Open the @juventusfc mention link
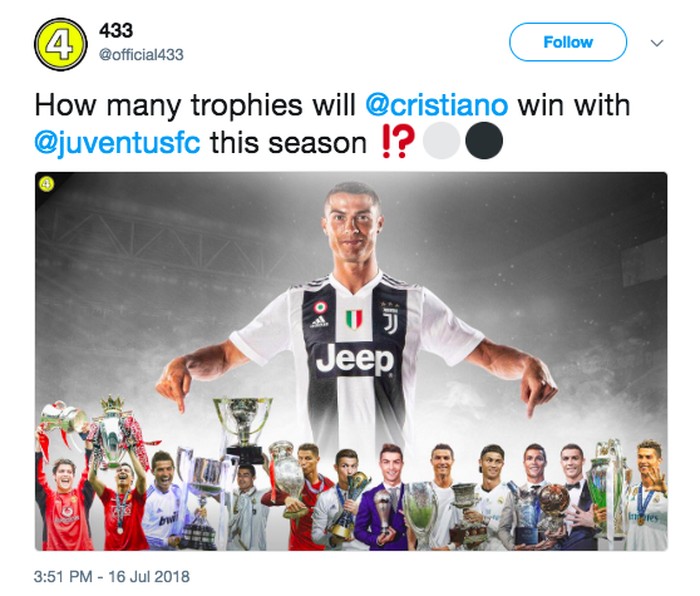 tap(117, 144)
